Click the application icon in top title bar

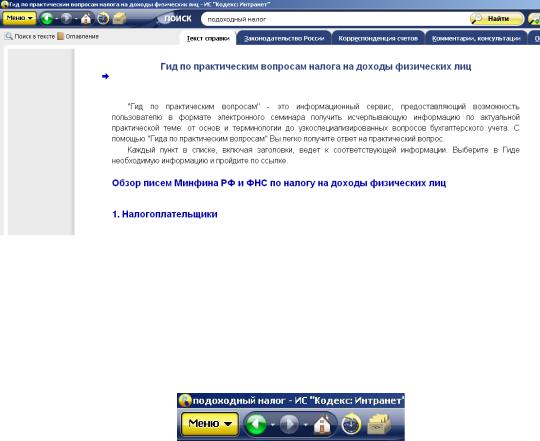[x=4, y=4]
